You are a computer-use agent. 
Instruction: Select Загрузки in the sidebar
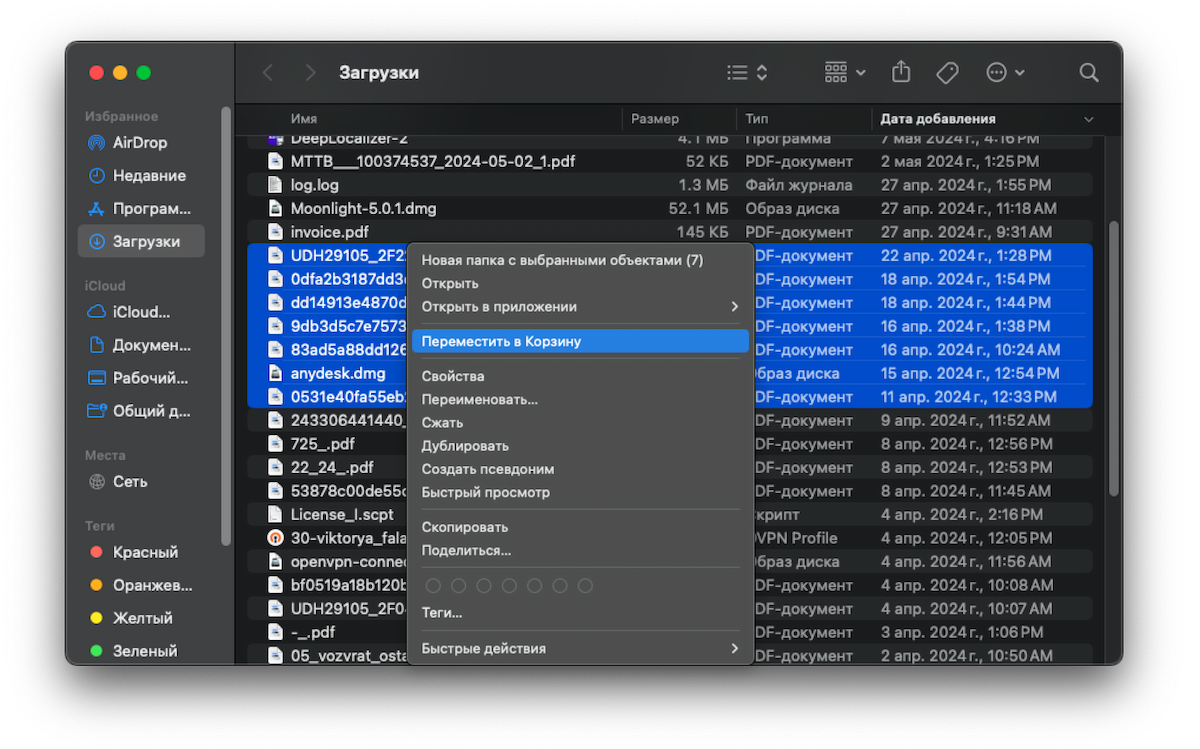tap(141, 241)
